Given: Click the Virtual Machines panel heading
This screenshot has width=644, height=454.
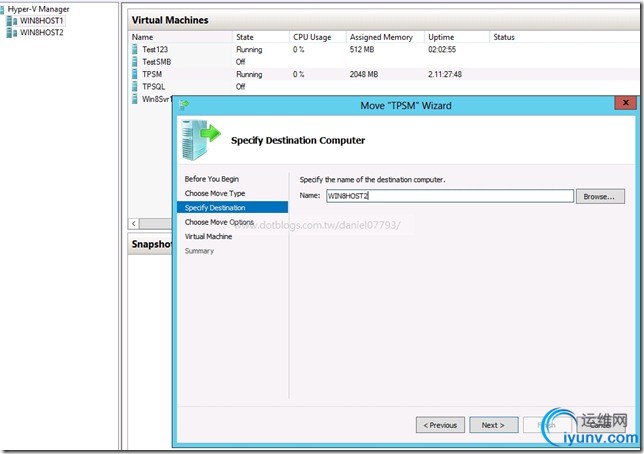Looking at the screenshot, I should coord(170,20).
